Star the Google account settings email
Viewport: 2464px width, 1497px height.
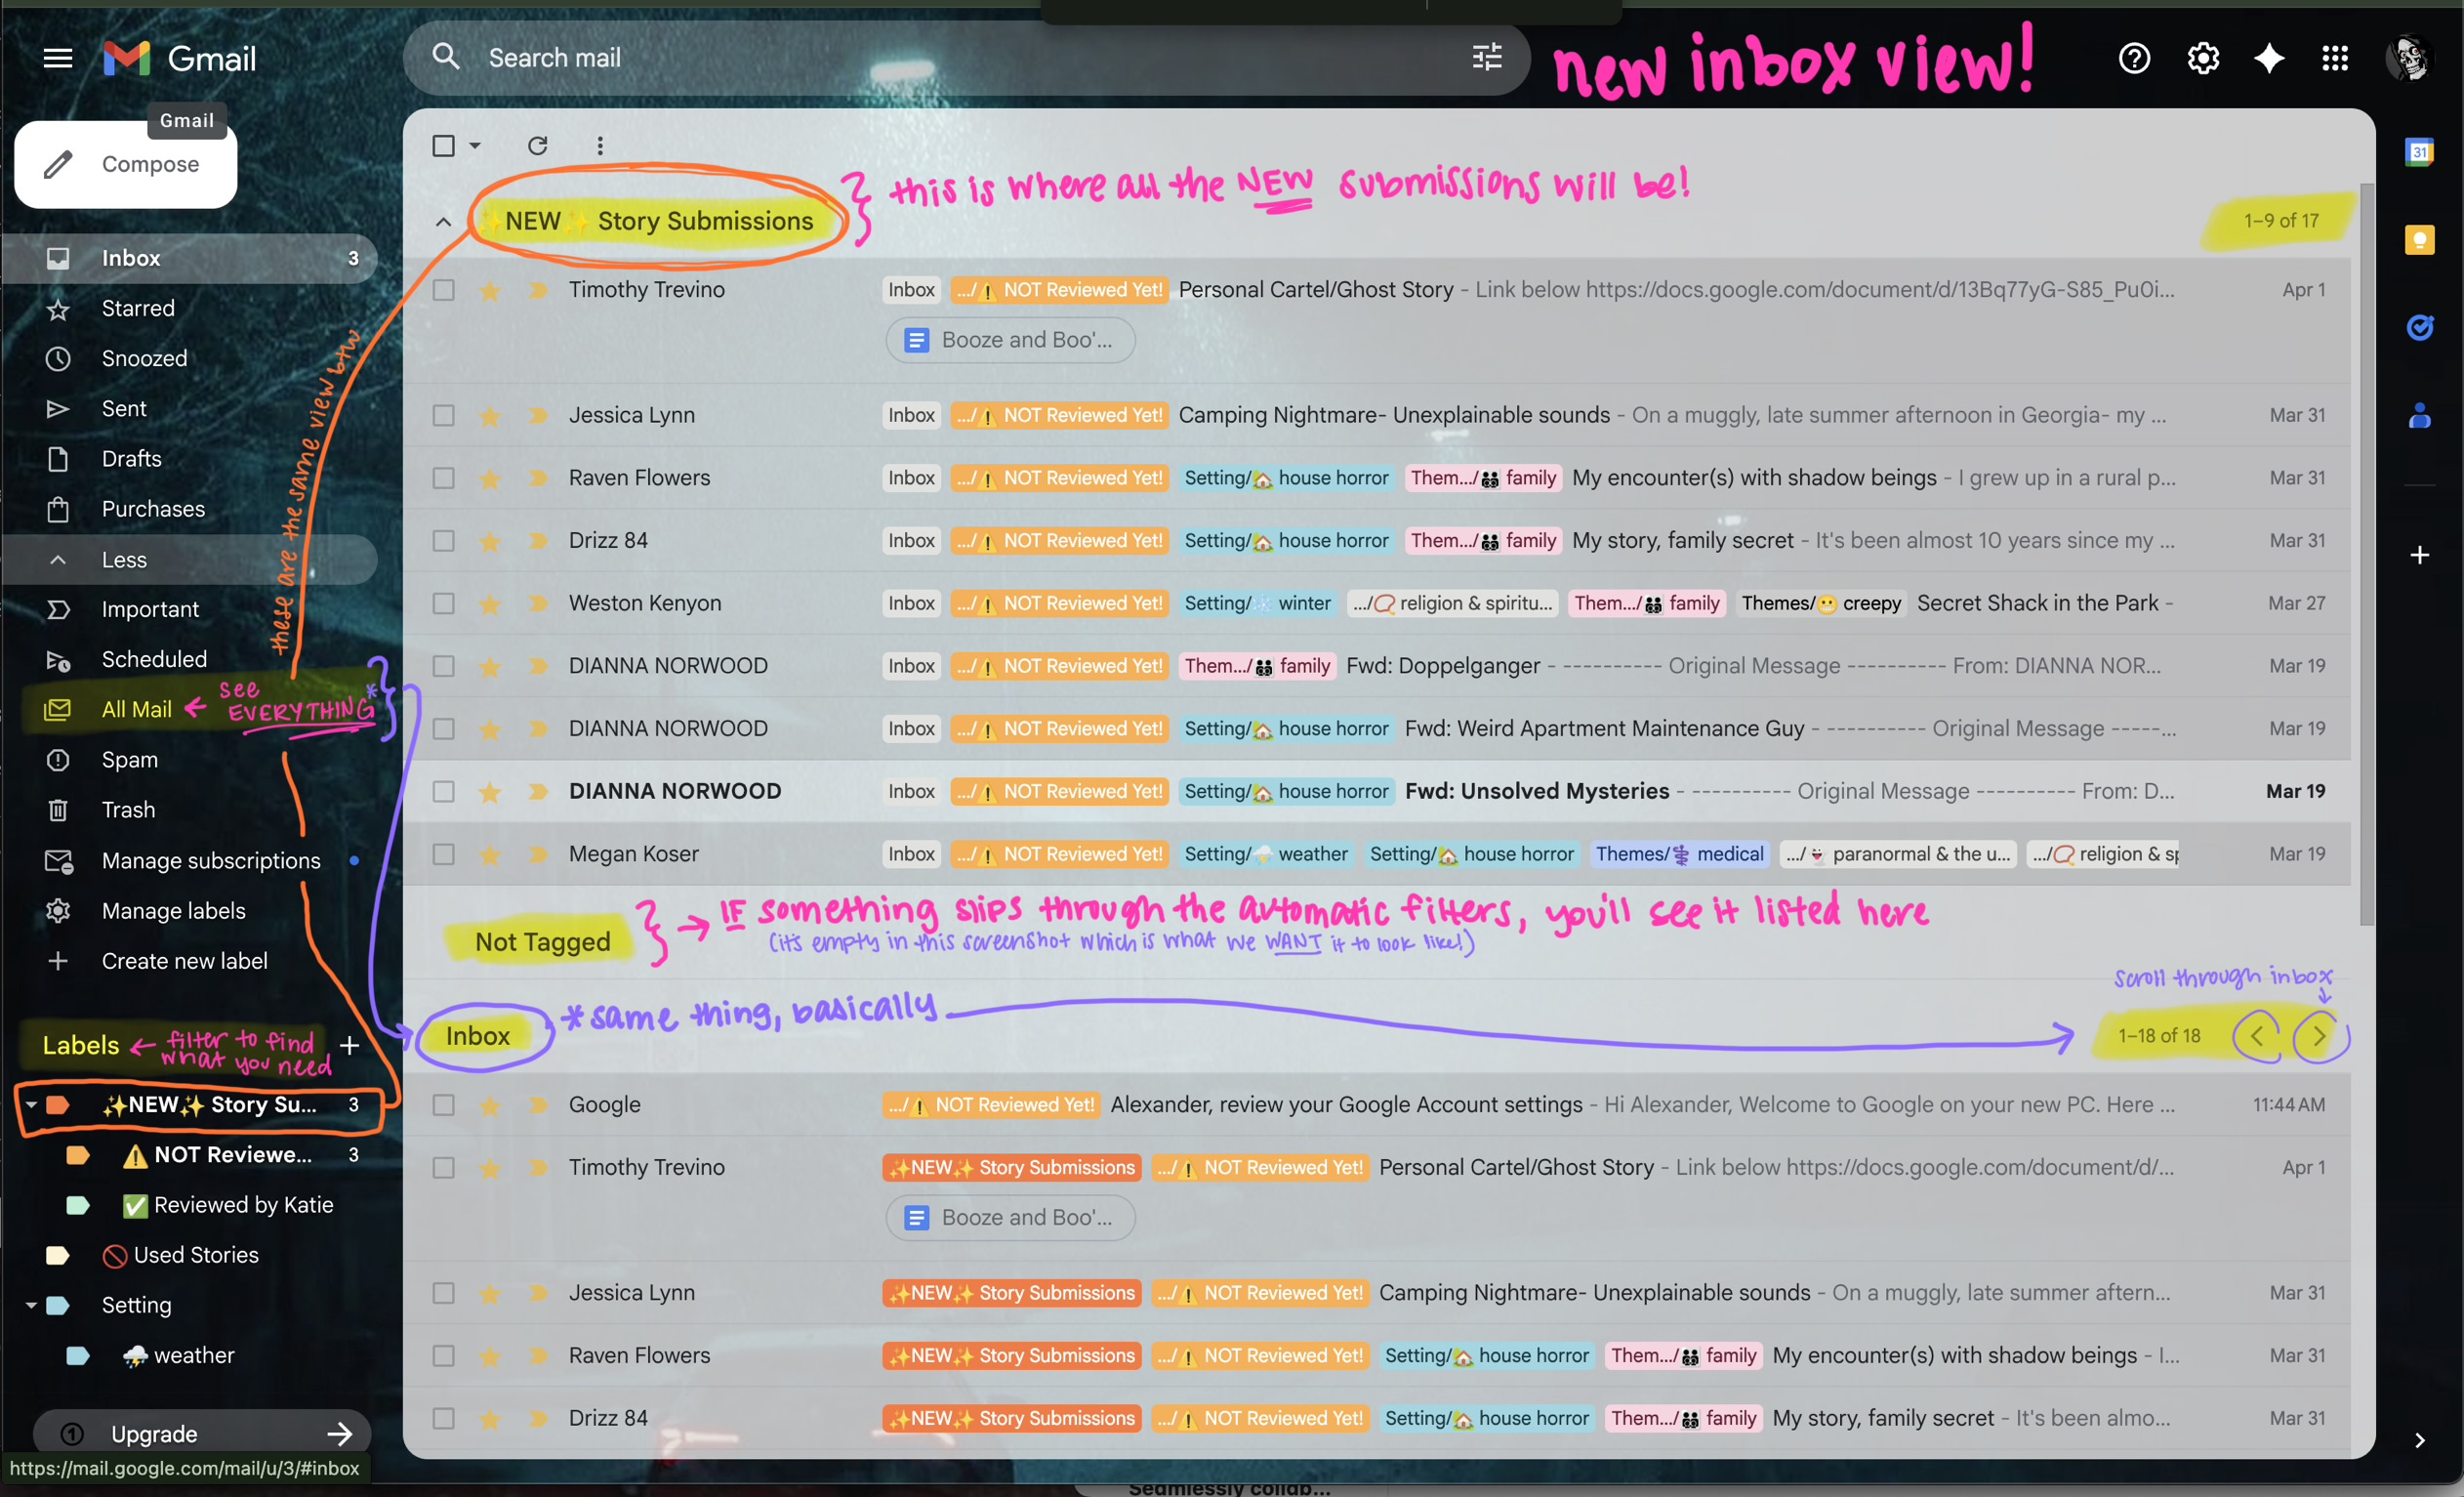click(x=489, y=1105)
